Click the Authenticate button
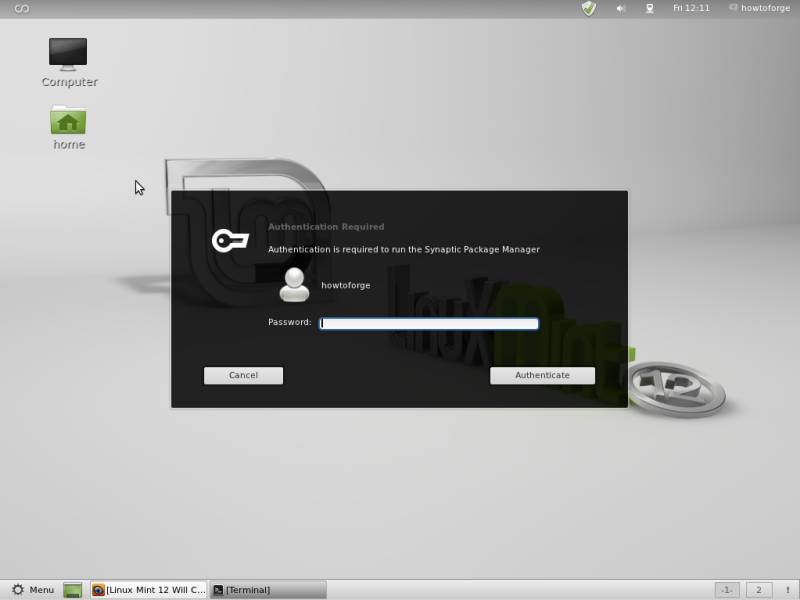Viewport: 800px width, 600px height. click(x=542, y=376)
